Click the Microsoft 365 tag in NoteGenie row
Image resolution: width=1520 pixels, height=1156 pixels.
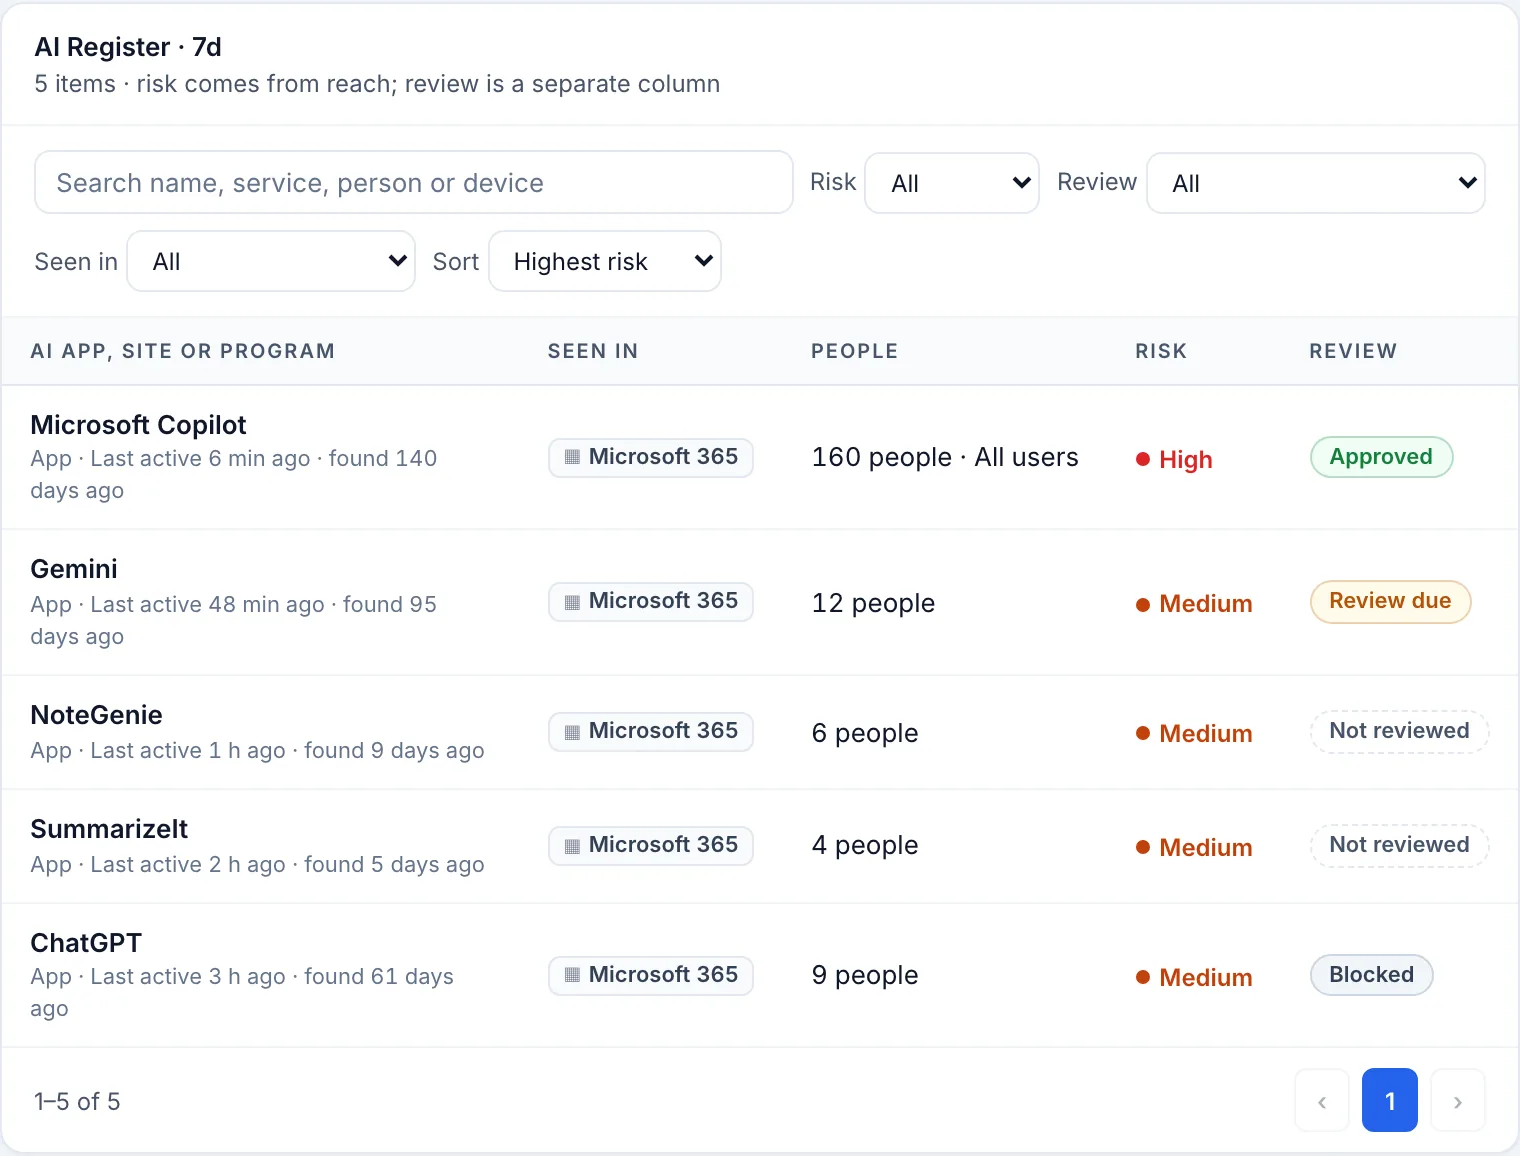tap(651, 731)
